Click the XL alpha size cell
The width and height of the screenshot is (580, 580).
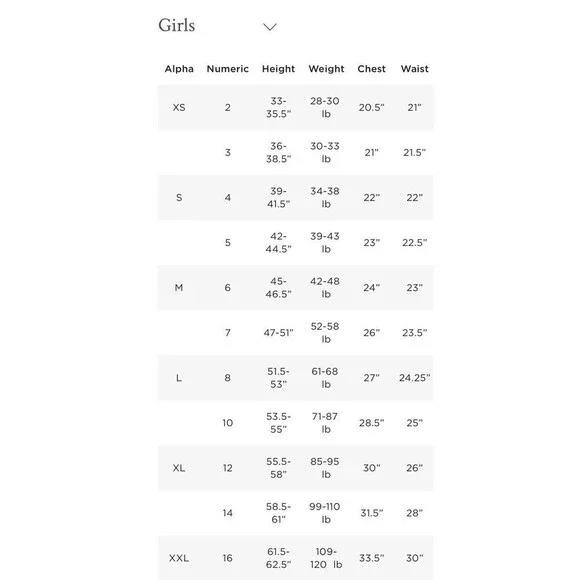click(179, 468)
